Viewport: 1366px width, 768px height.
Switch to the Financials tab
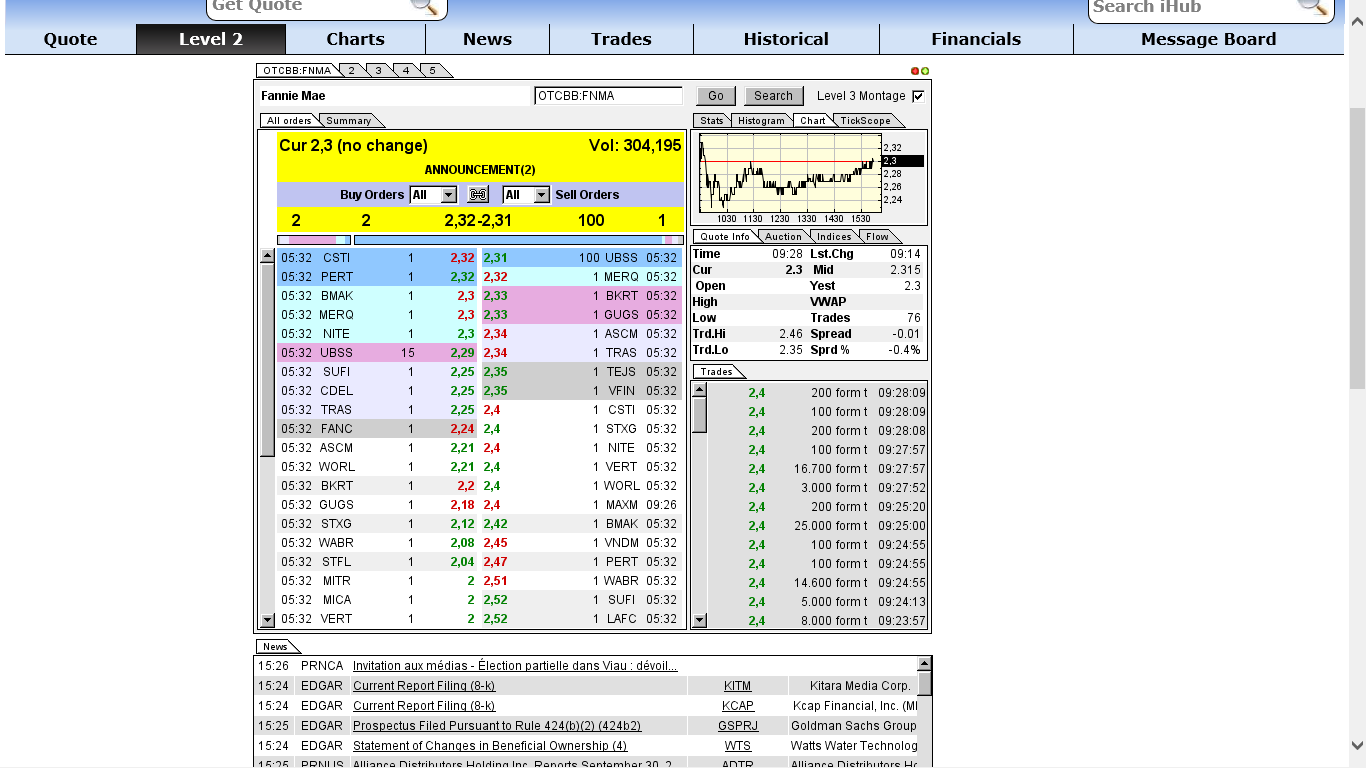(976, 39)
